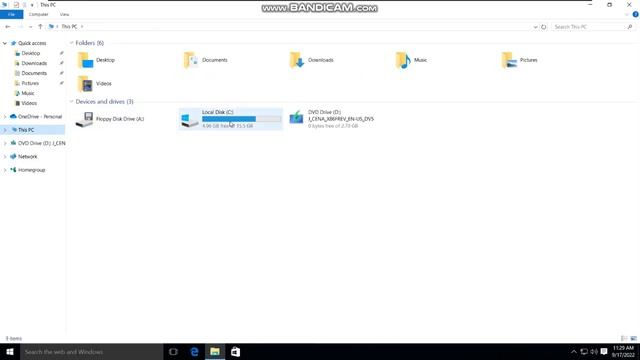Expand the Homegroup tree node
The image size is (640, 360).
point(5,170)
